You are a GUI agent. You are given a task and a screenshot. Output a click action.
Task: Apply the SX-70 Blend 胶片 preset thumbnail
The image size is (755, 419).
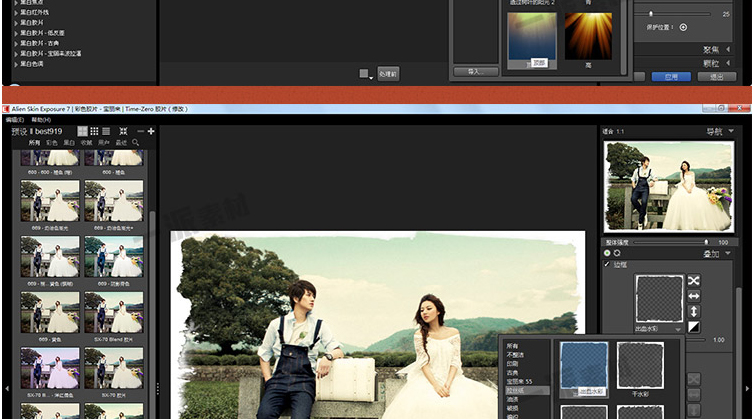pos(114,313)
